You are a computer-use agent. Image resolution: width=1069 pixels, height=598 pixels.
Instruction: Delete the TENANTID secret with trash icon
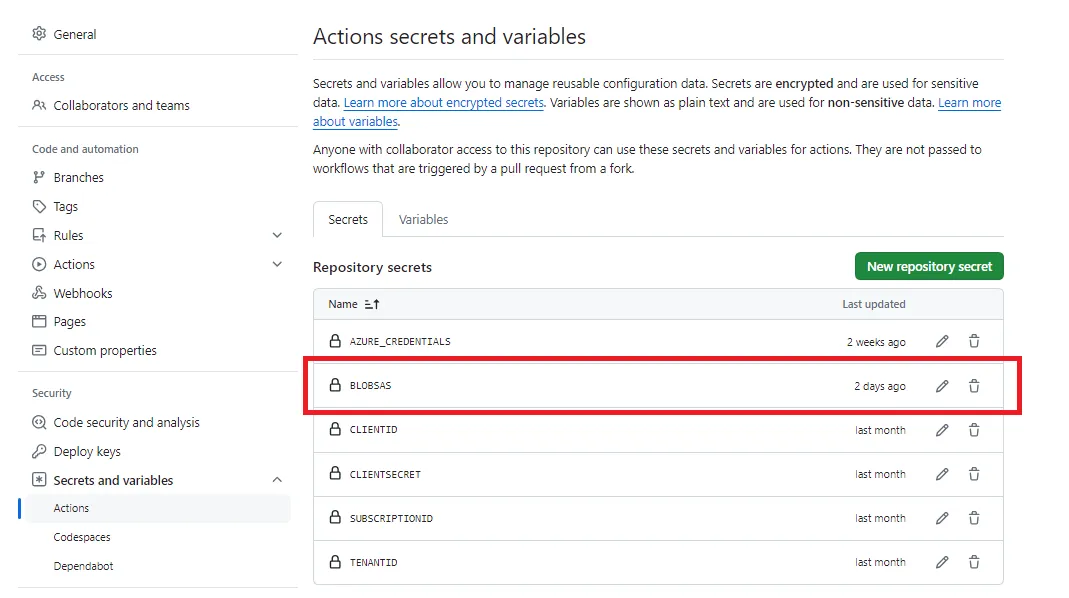(974, 562)
